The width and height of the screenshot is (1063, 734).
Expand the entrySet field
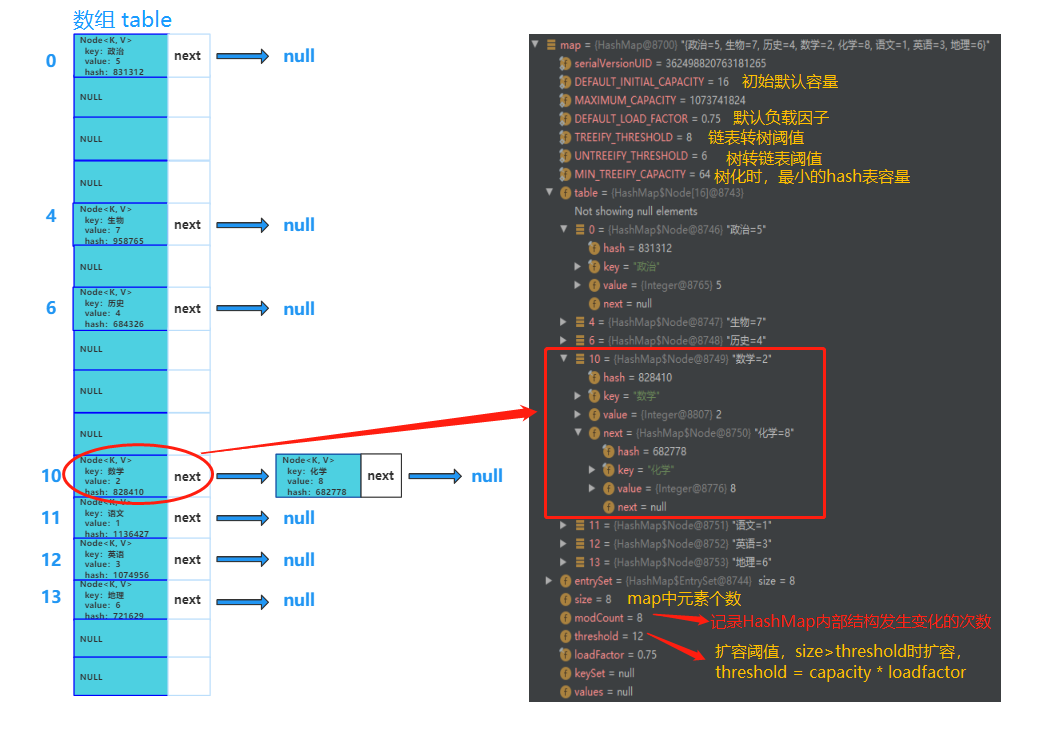[x=550, y=580]
